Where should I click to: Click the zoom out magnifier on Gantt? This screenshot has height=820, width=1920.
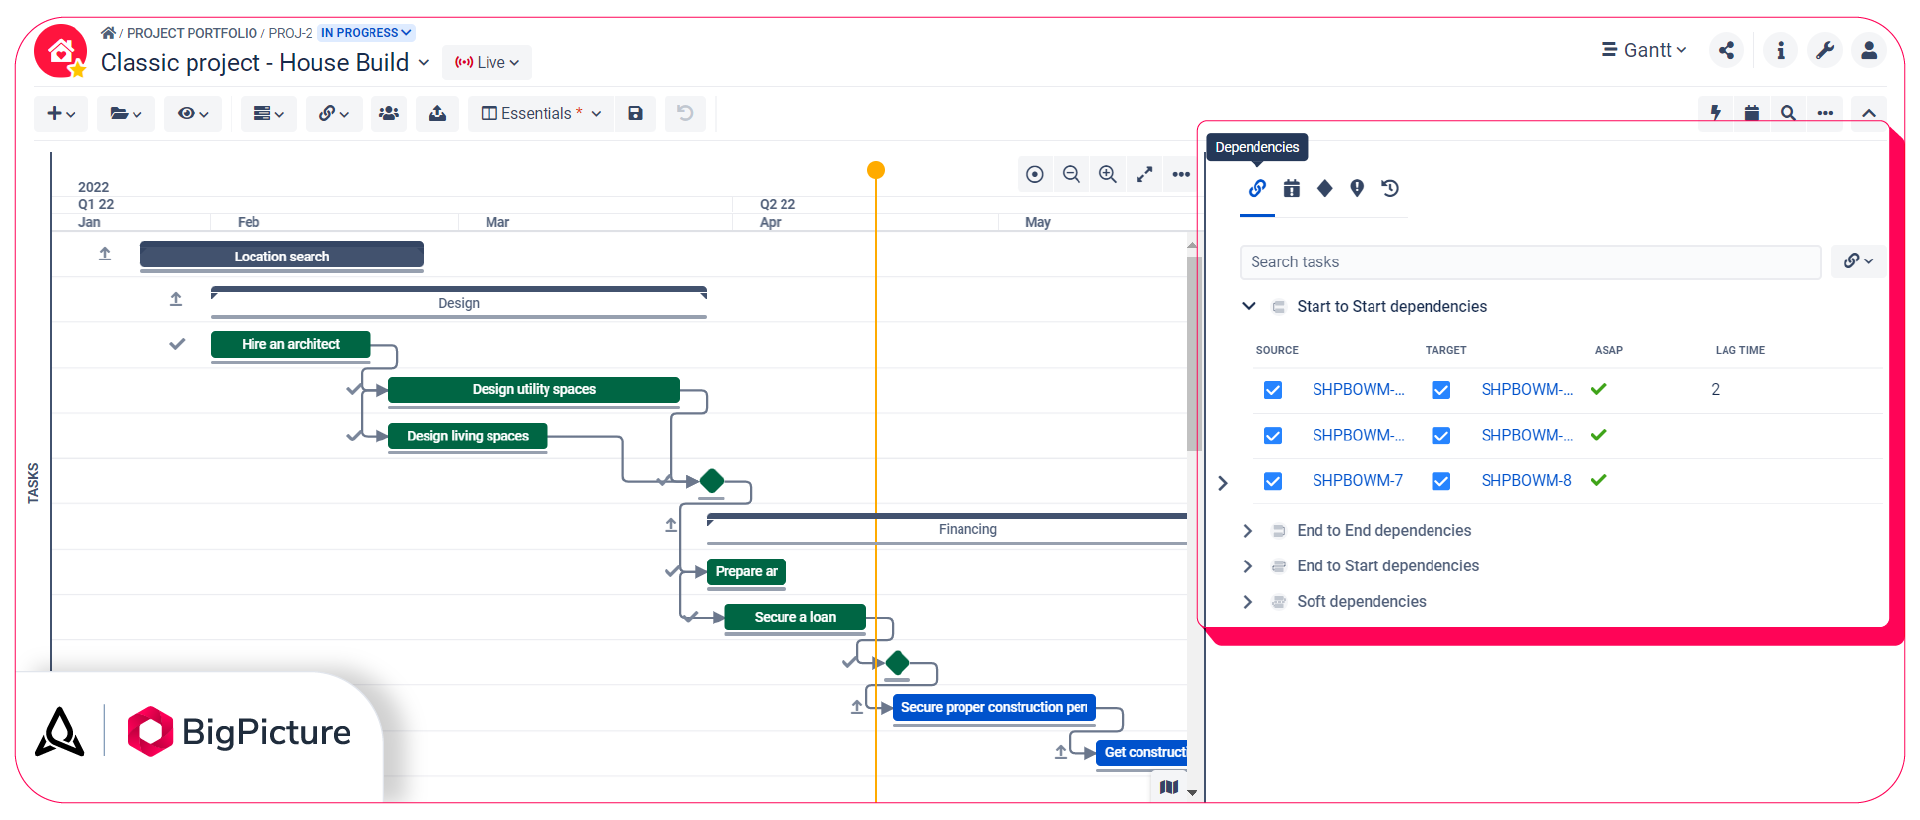(1071, 174)
